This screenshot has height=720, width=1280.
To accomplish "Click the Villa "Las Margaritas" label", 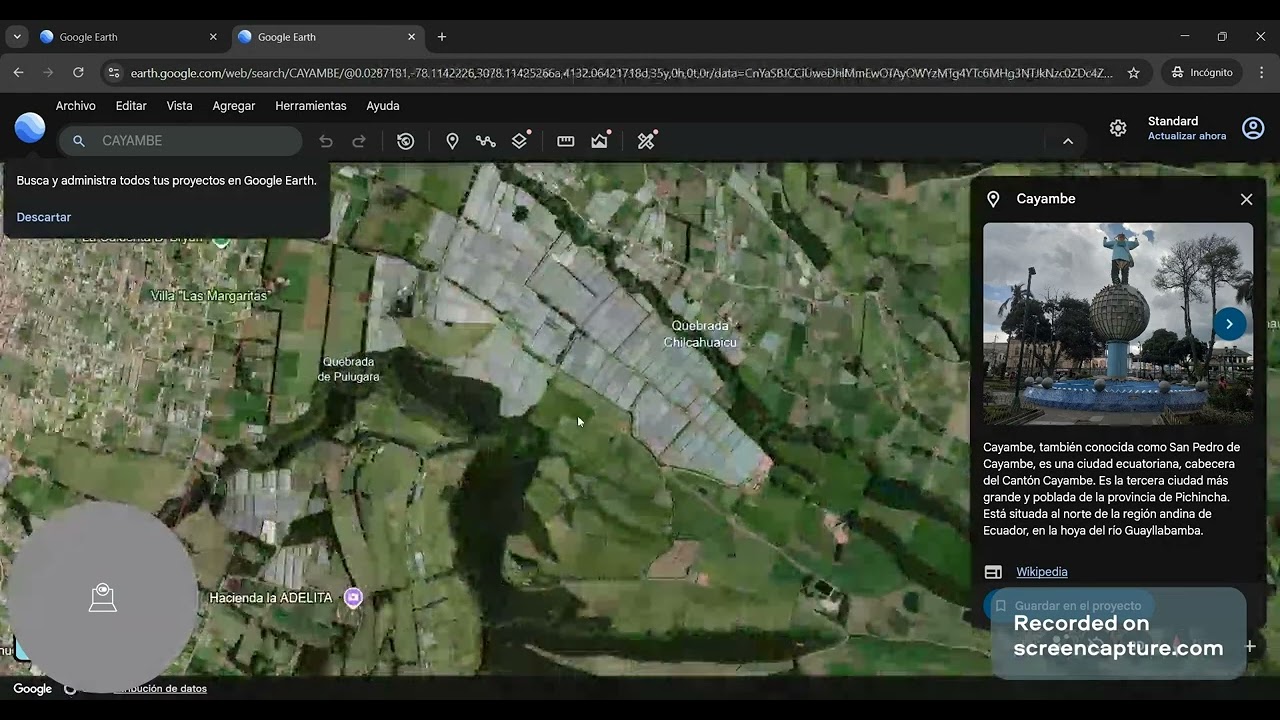I will pyautogui.click(x=210, y=296).
